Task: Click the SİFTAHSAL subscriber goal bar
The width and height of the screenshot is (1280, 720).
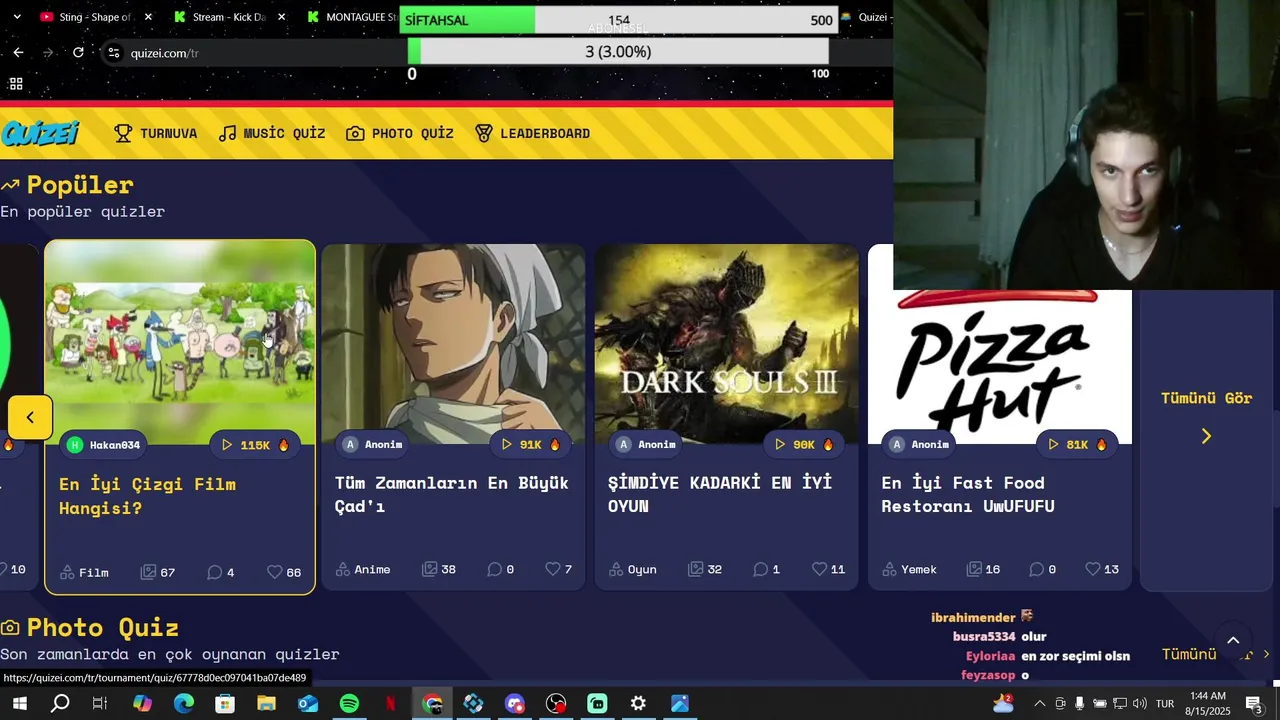Action: coord(619,20)
